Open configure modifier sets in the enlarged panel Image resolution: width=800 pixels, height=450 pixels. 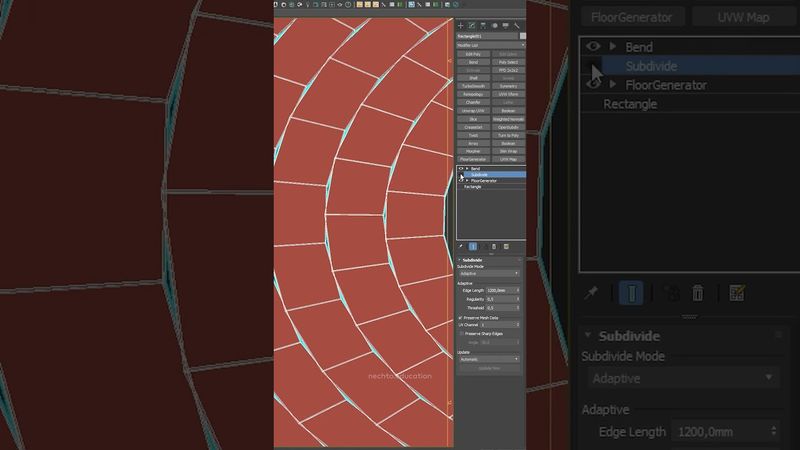coord(737,292)
